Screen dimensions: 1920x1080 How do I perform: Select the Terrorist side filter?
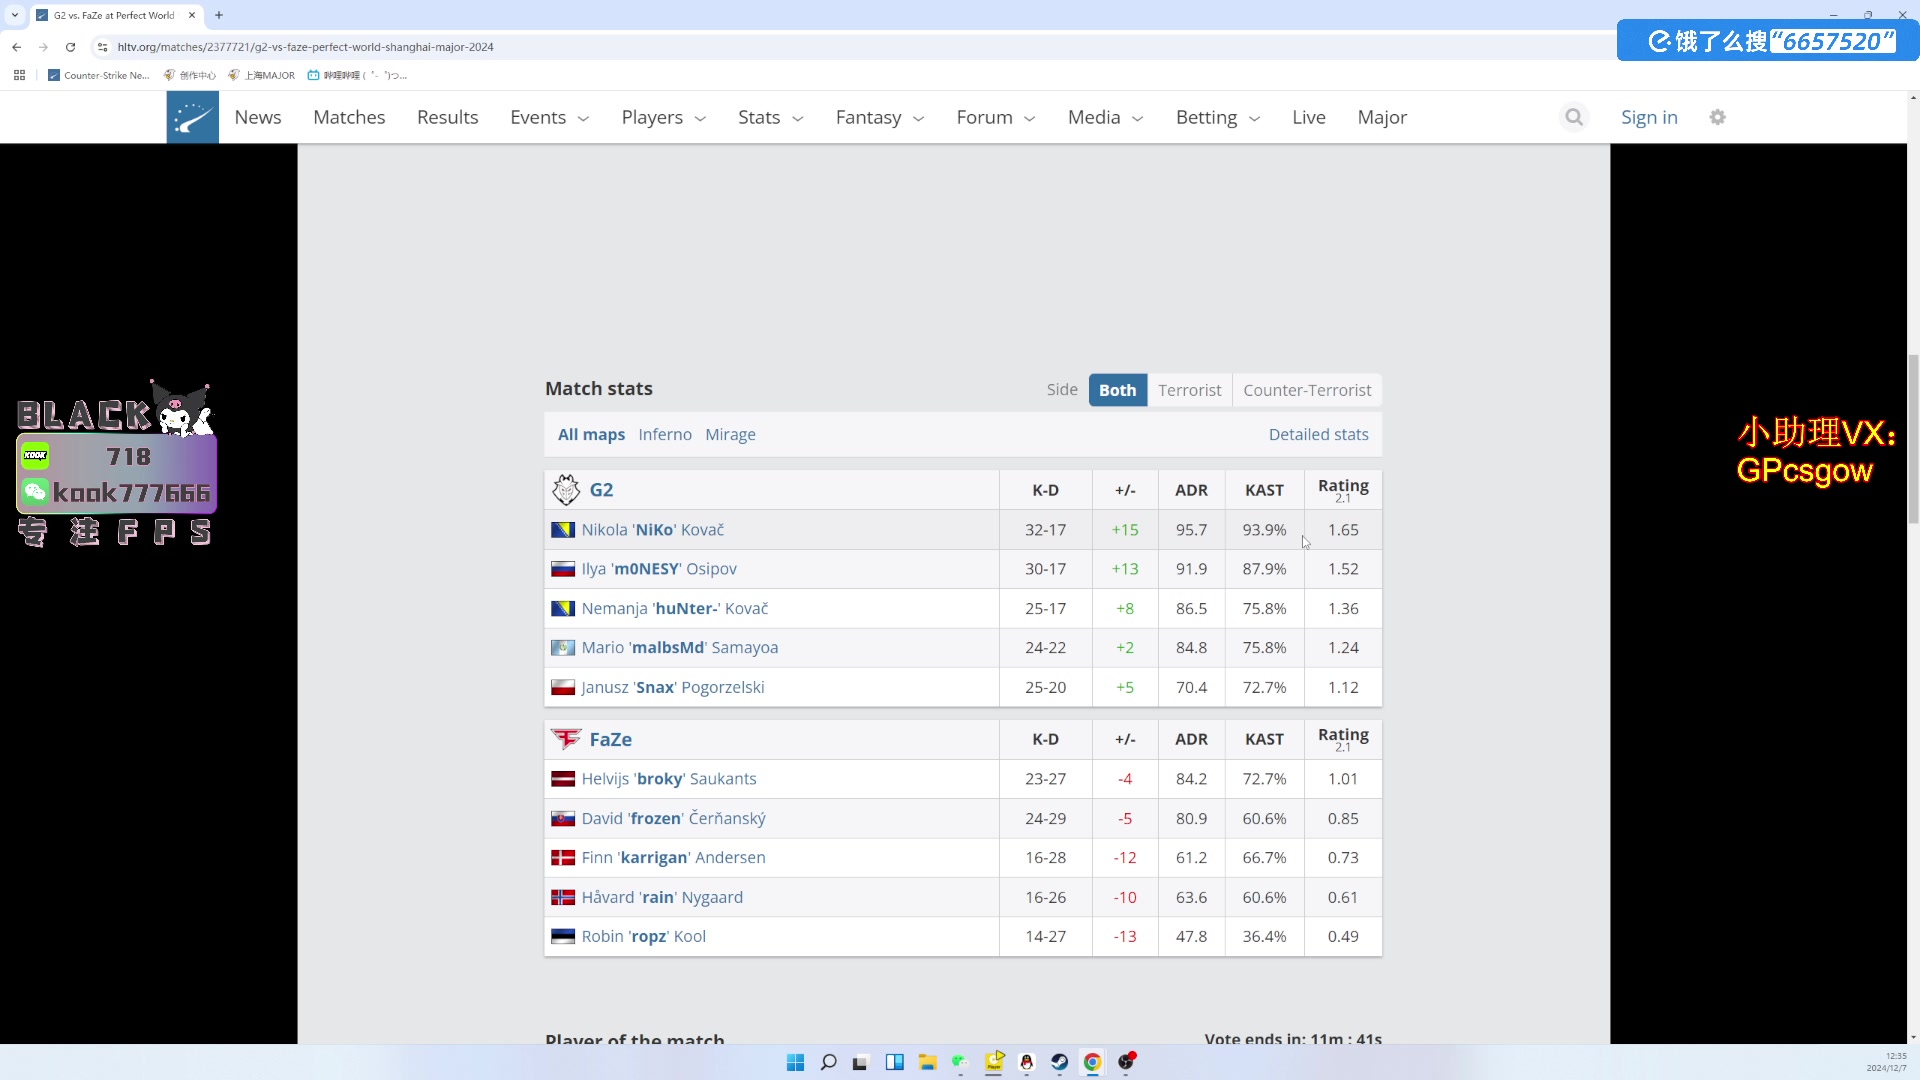click(1189, 390)
